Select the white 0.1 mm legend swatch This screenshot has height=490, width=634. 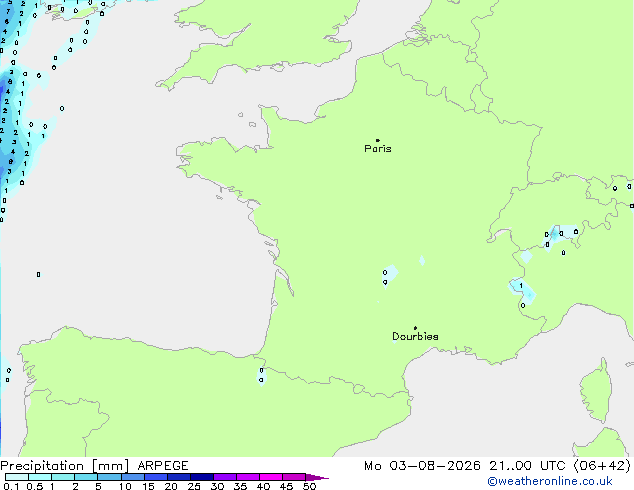coord(17,477)
